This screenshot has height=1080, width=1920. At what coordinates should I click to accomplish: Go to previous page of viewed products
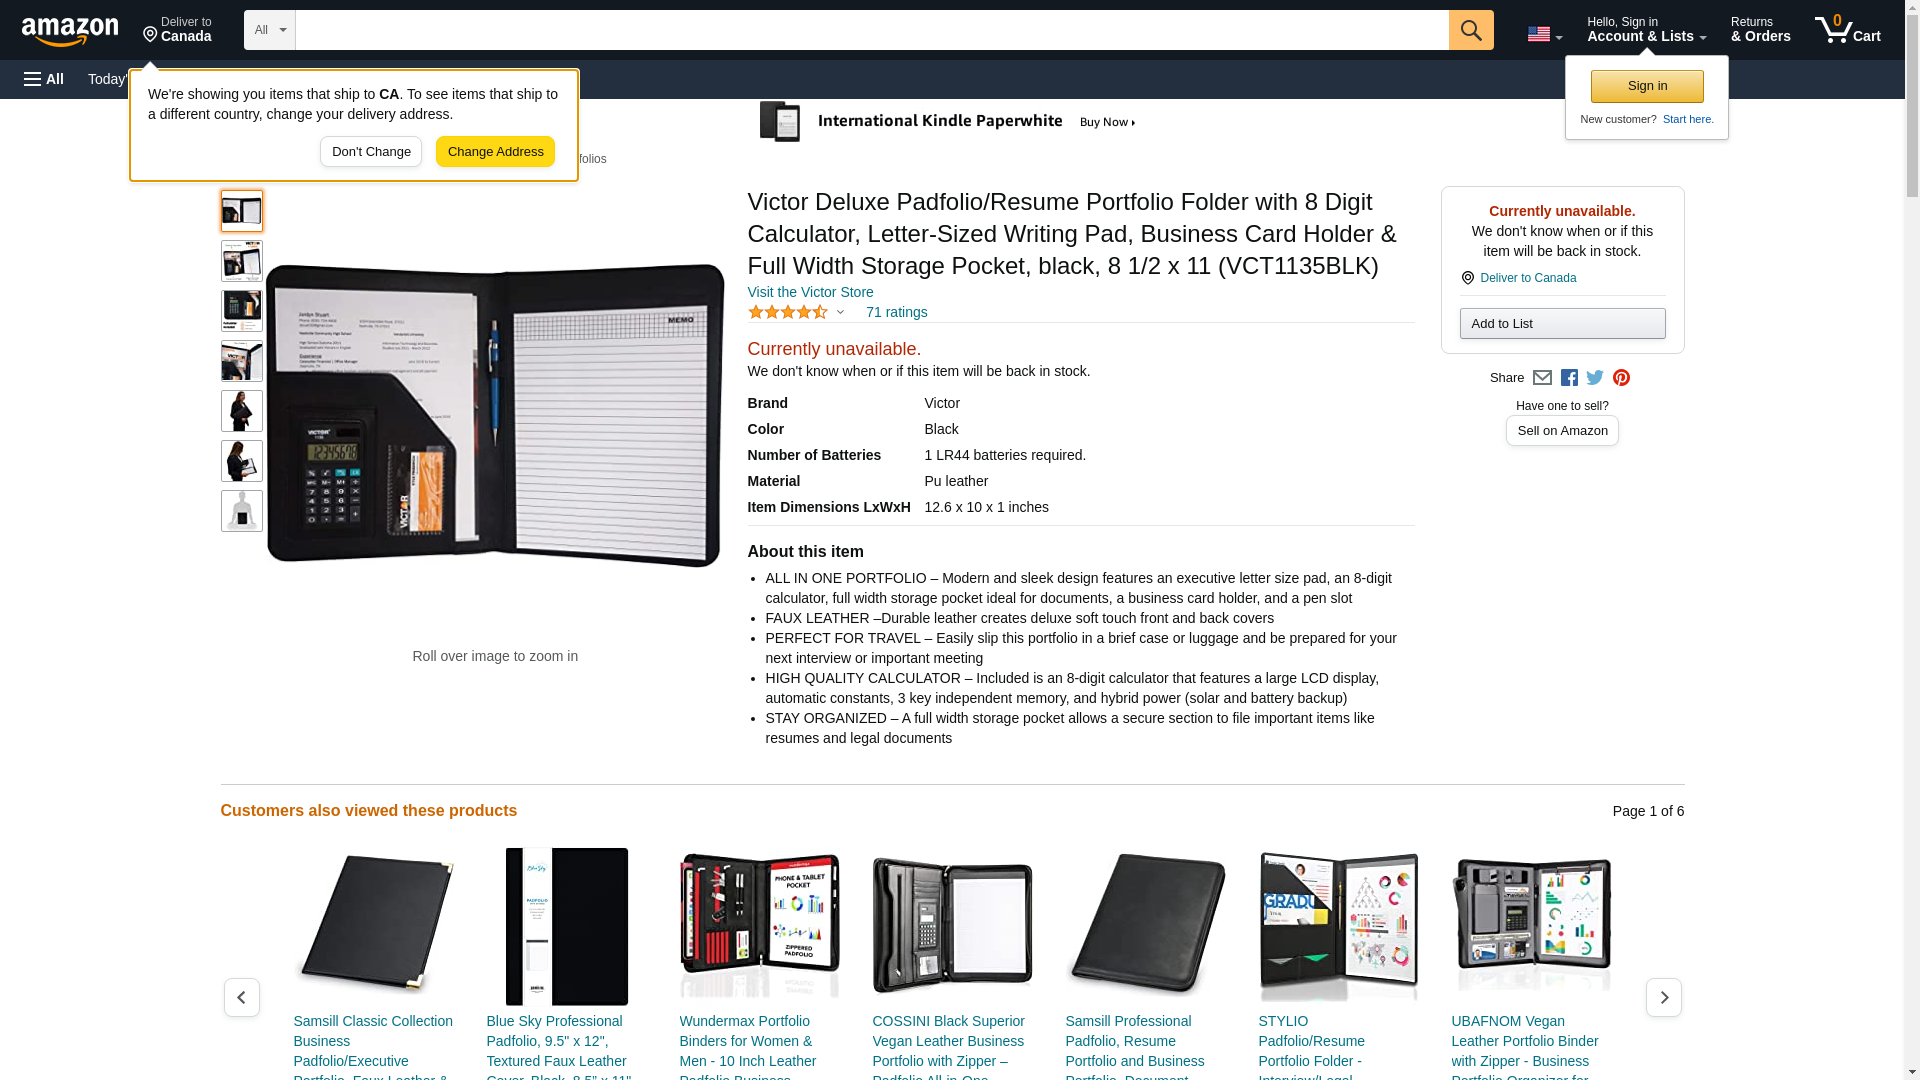click(241, 998)
